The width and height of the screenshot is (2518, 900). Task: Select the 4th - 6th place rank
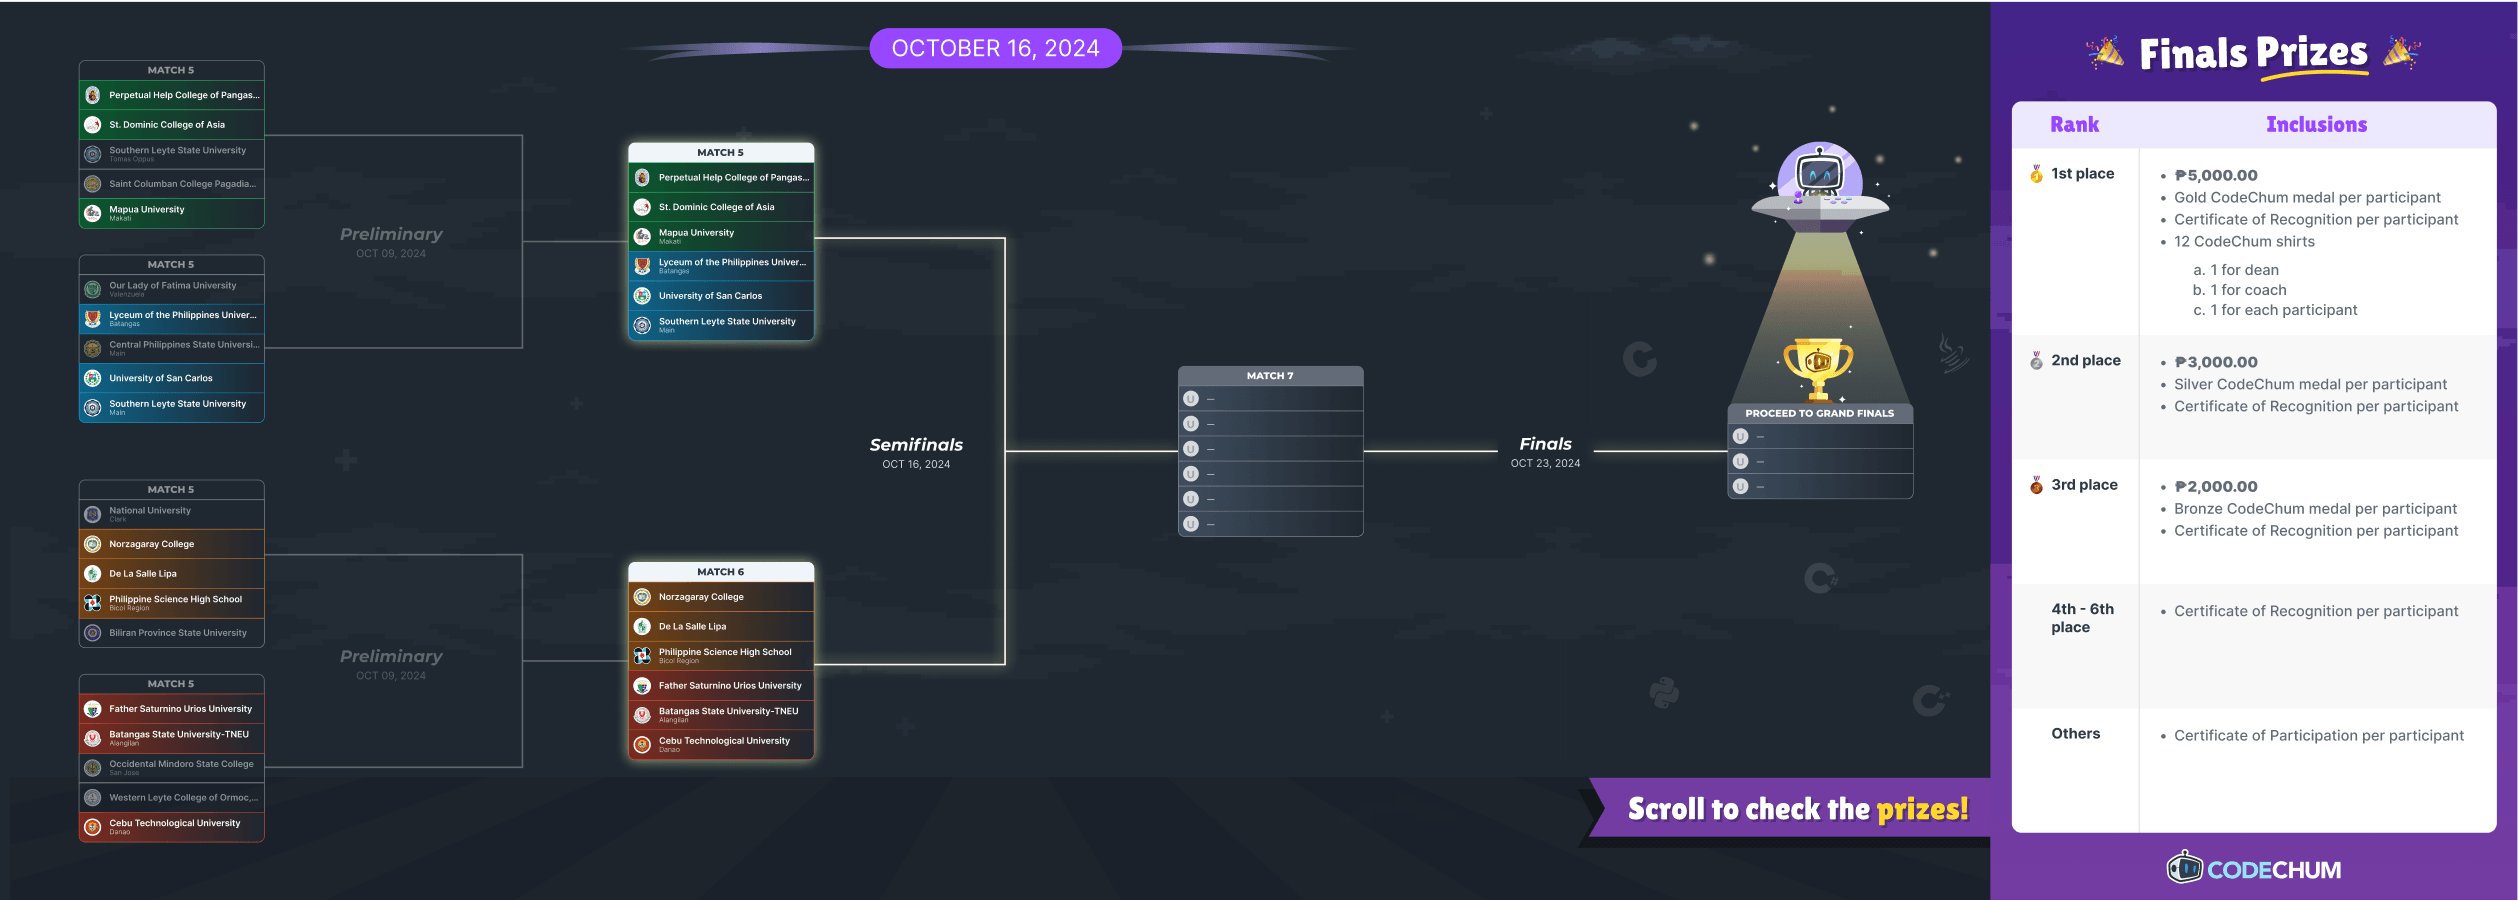[x=2083, y=618]
